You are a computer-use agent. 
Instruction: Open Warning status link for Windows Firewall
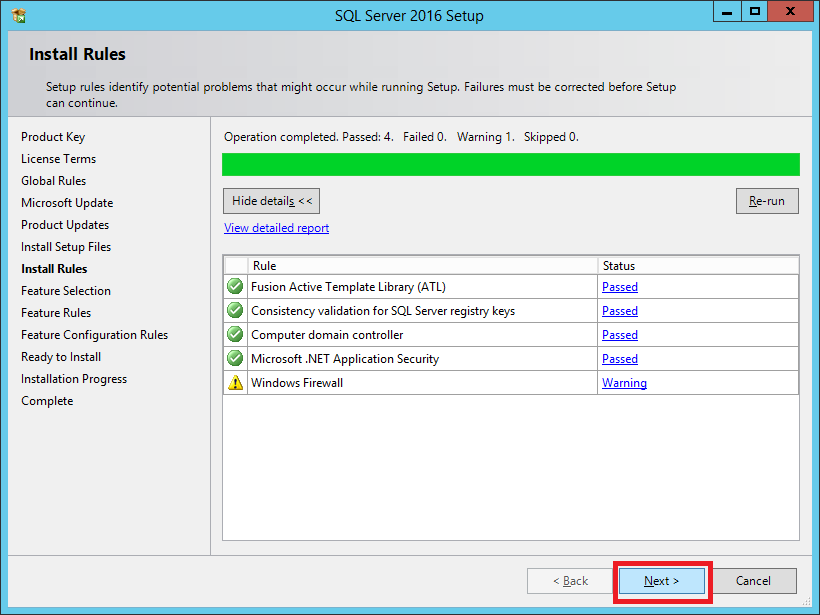(624, 383)
